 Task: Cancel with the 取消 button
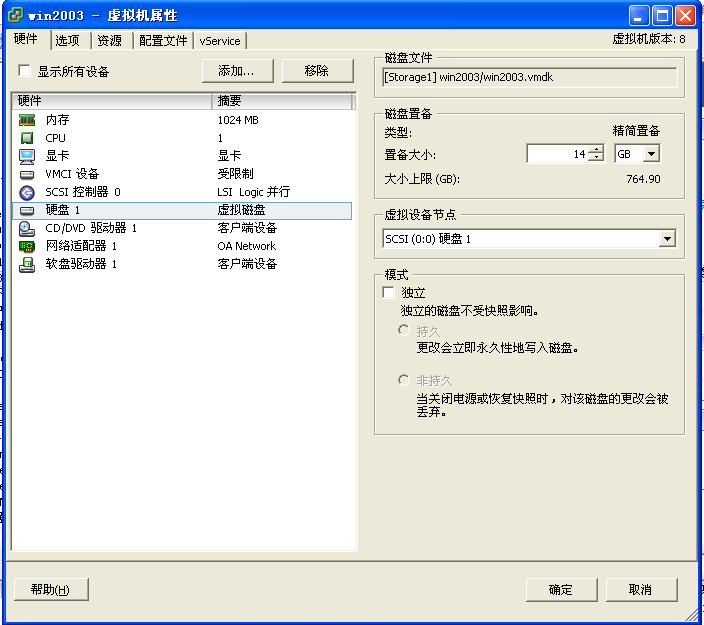coord(641,589)
